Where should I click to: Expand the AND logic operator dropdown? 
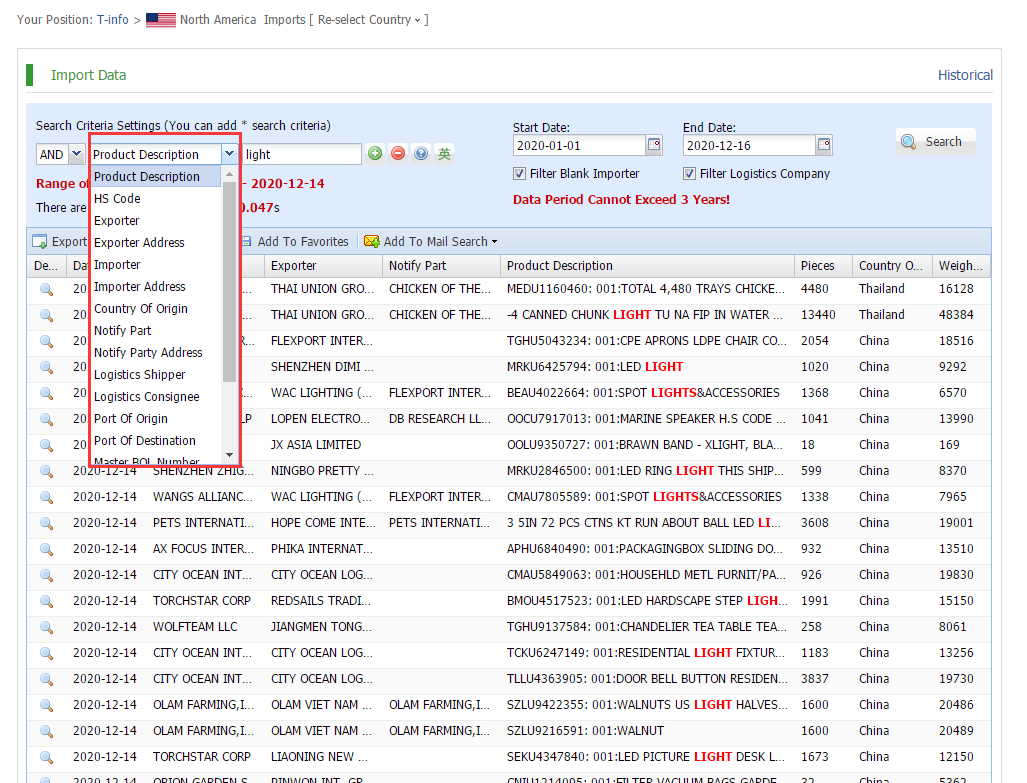[76, 154]
